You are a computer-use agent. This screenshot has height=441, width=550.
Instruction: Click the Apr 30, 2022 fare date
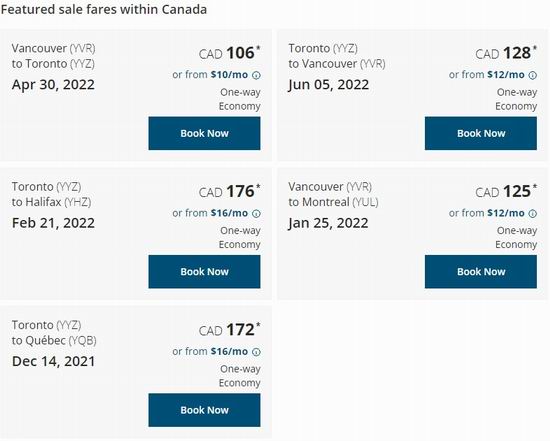(53, 85)
